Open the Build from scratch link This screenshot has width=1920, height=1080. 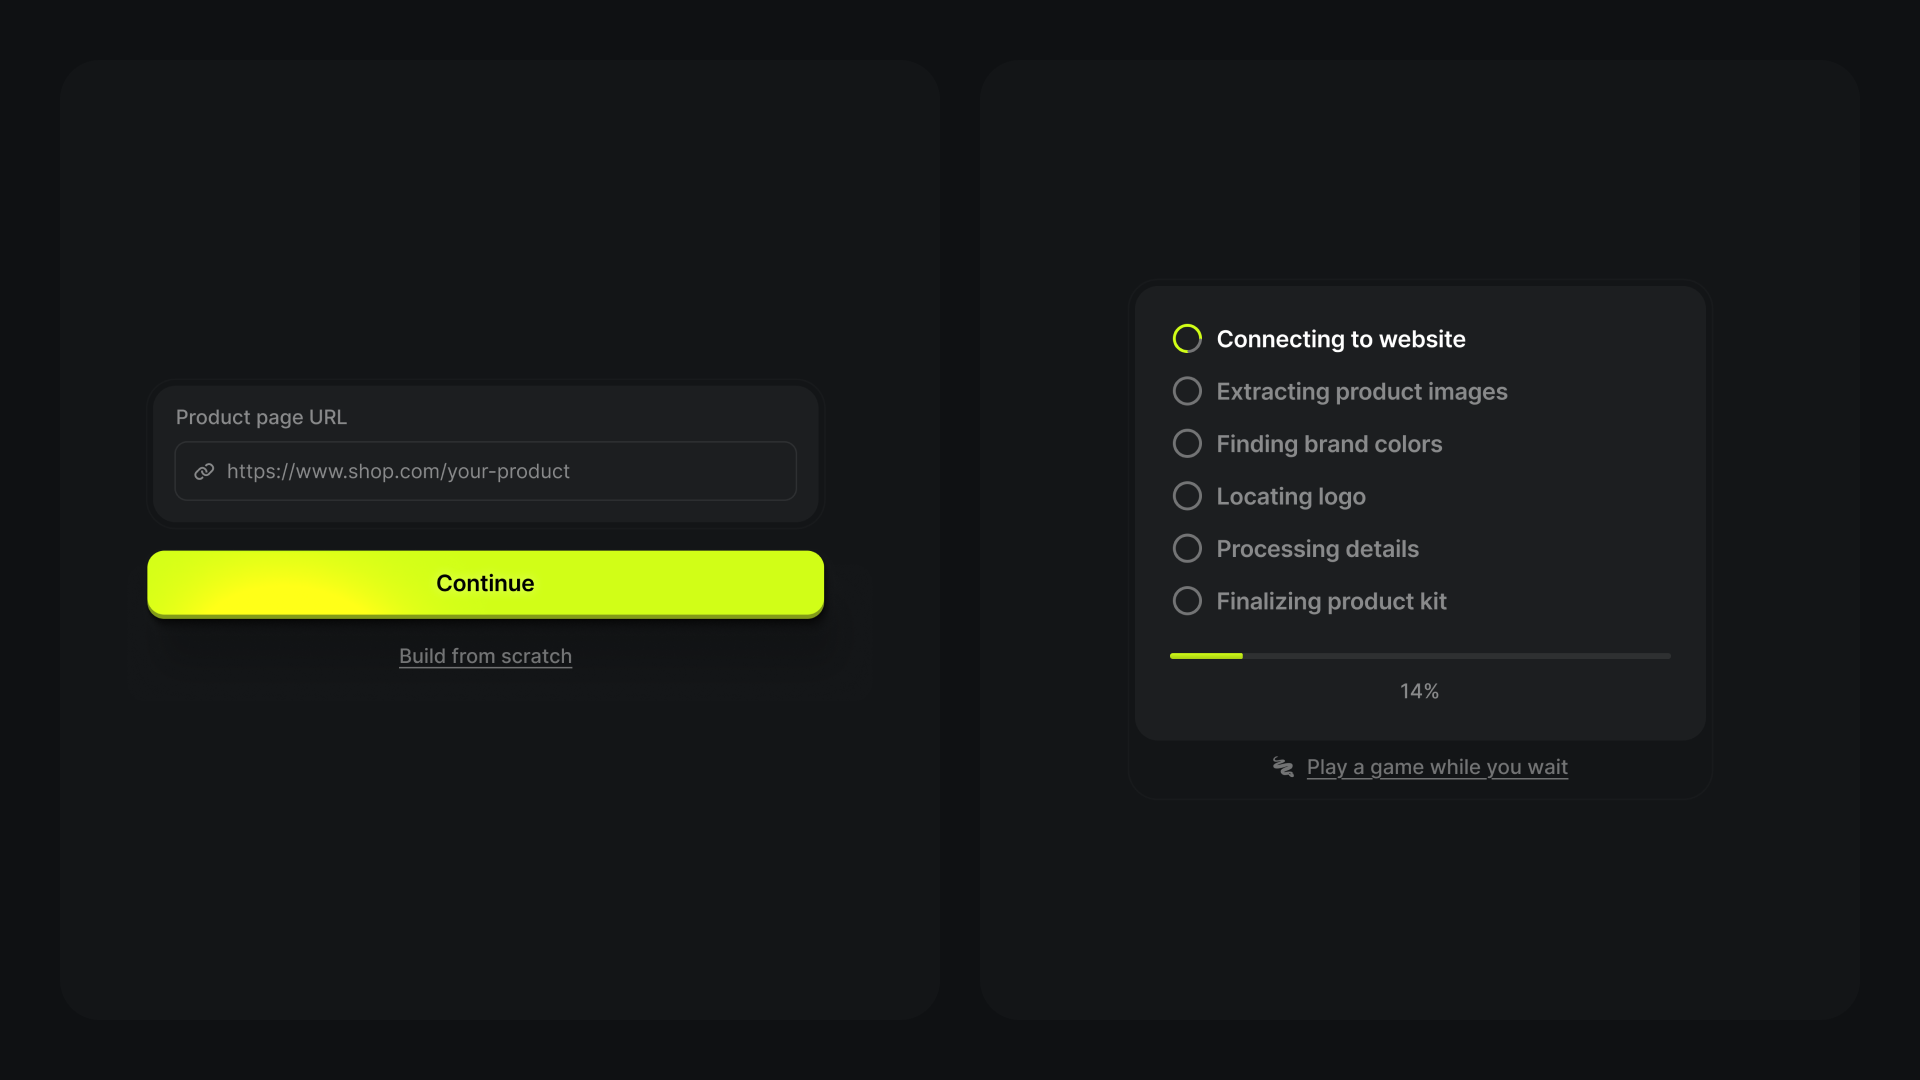click(x=485, y=656)
